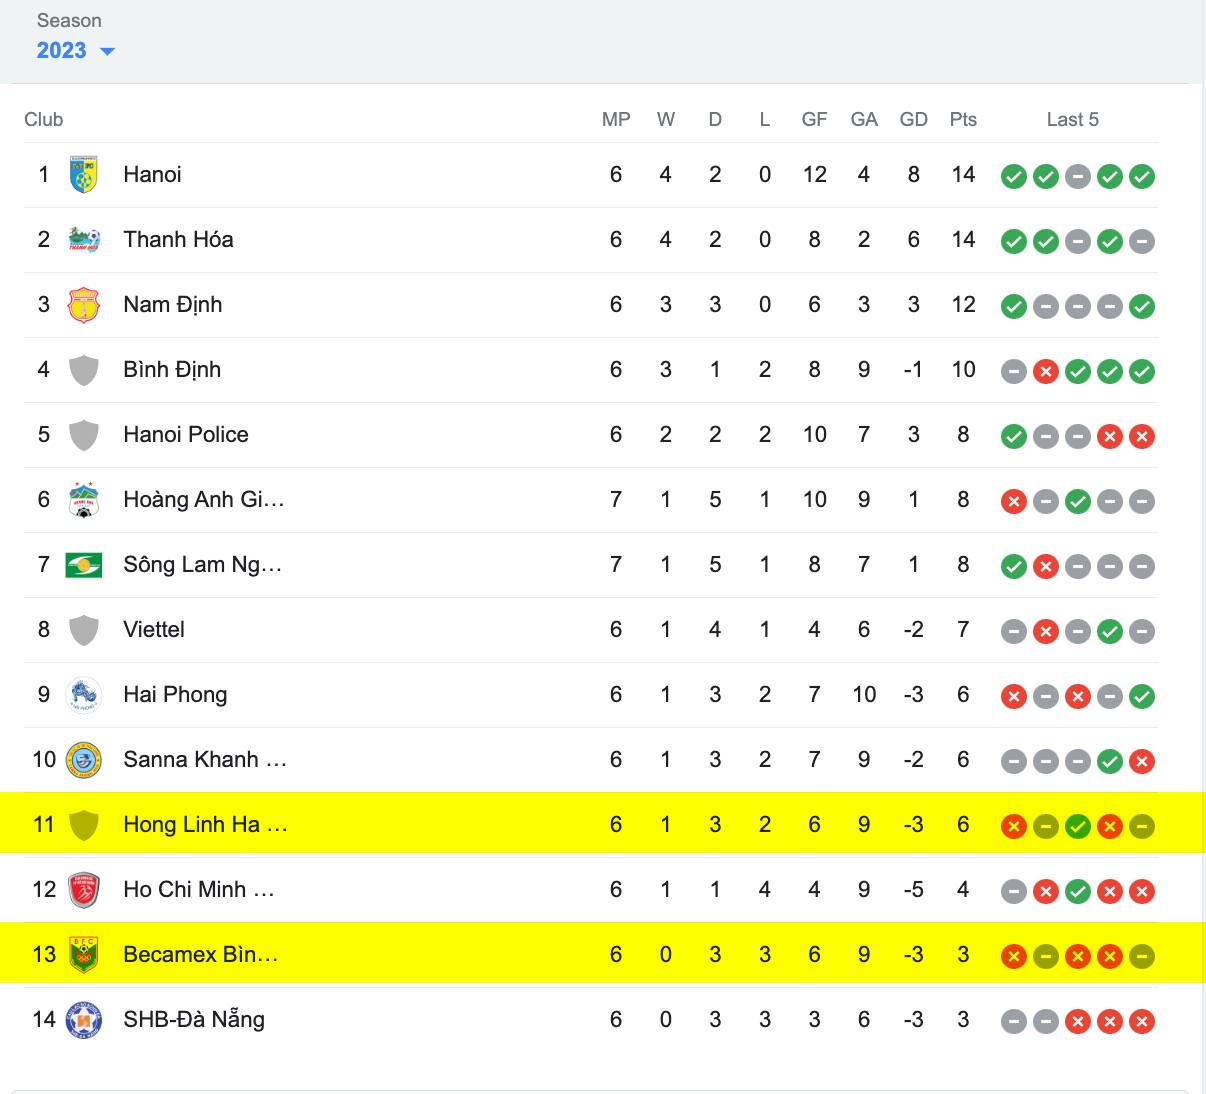This screenshot has width=1206, height=1094.
Task: Click Sông Lam Nghệ An's red loss icon
Action: [1046, 567]
